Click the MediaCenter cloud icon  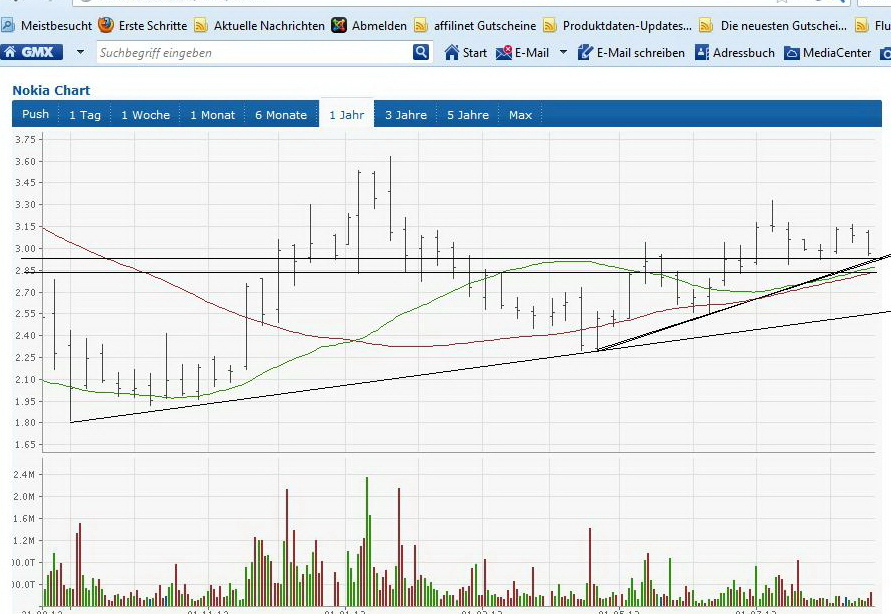pyautogui.click(x=792, y=53)
